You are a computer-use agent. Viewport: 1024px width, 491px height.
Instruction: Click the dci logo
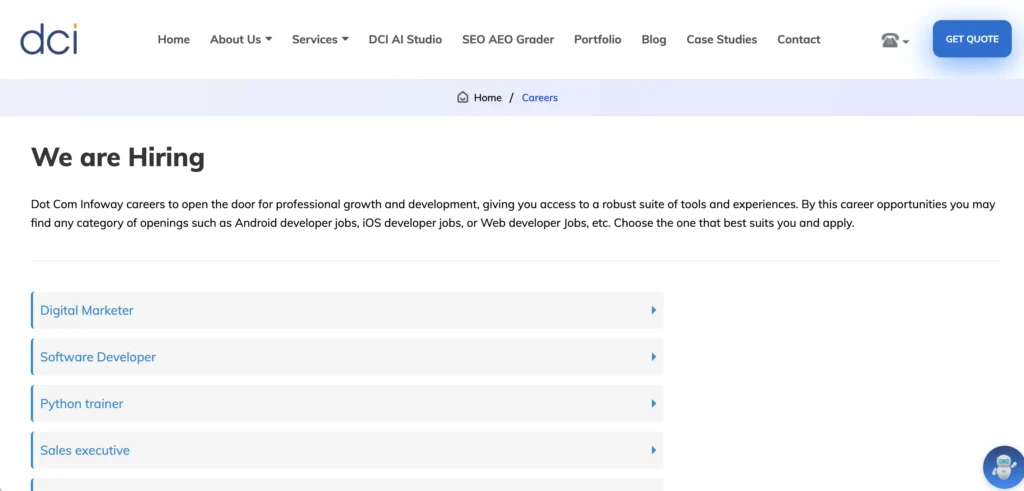[49, 39]
